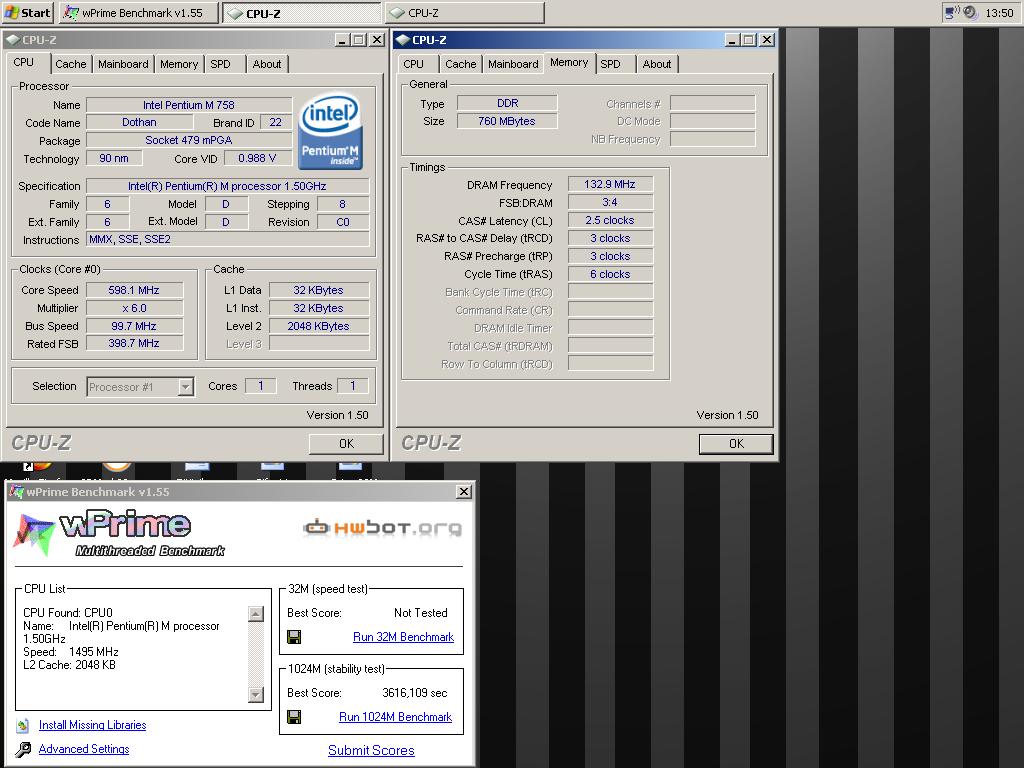Image resolution: width=1024 pixels, height=768 pixels.
Task: Click the Specification field text
Action: click(227, 186)
